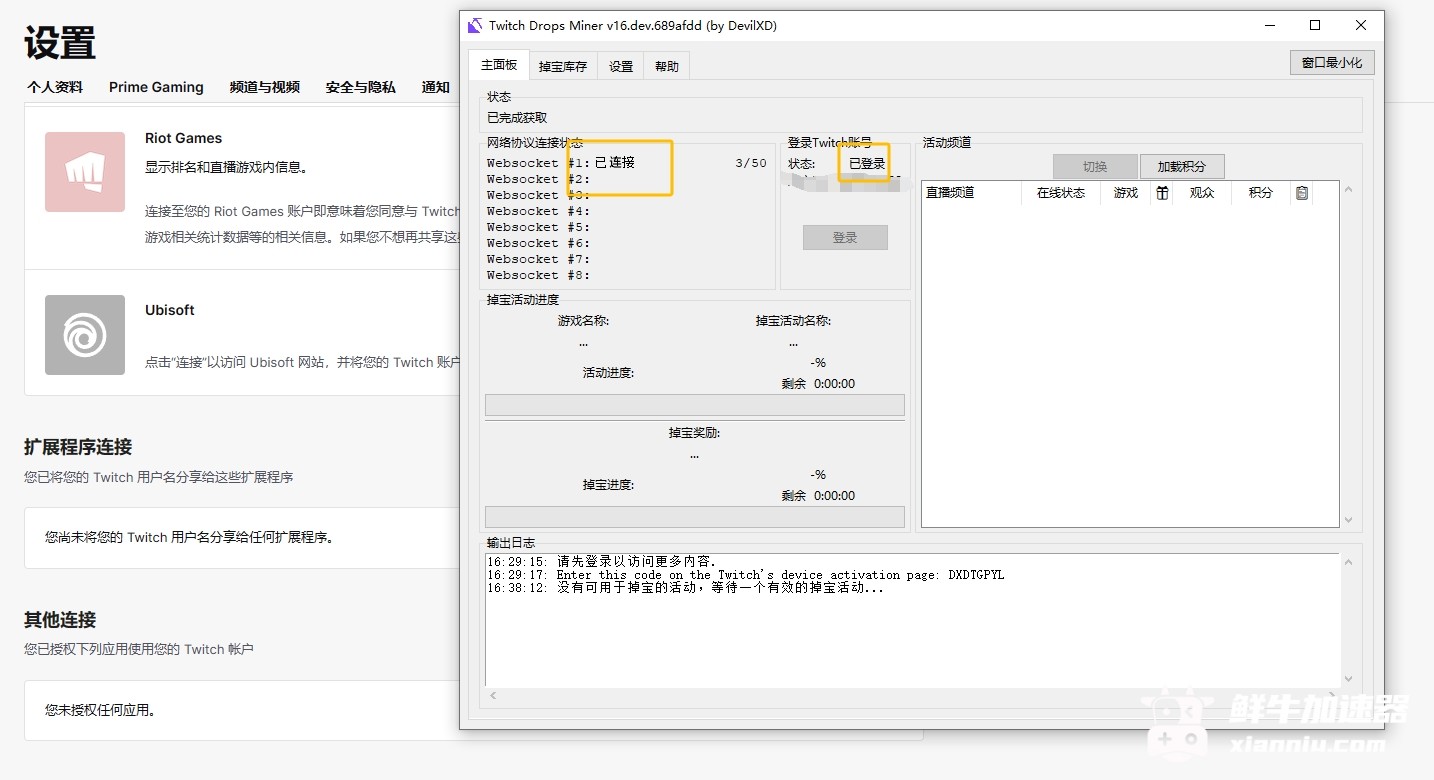
Task: Click the 16:38:12 log entry
Action: pyautogui.click(x=686, y=588)
